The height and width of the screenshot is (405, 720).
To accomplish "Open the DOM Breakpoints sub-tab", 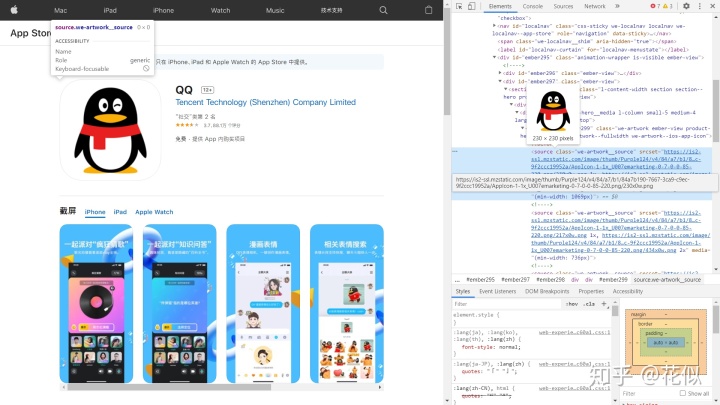I will (x=547, y=291).
